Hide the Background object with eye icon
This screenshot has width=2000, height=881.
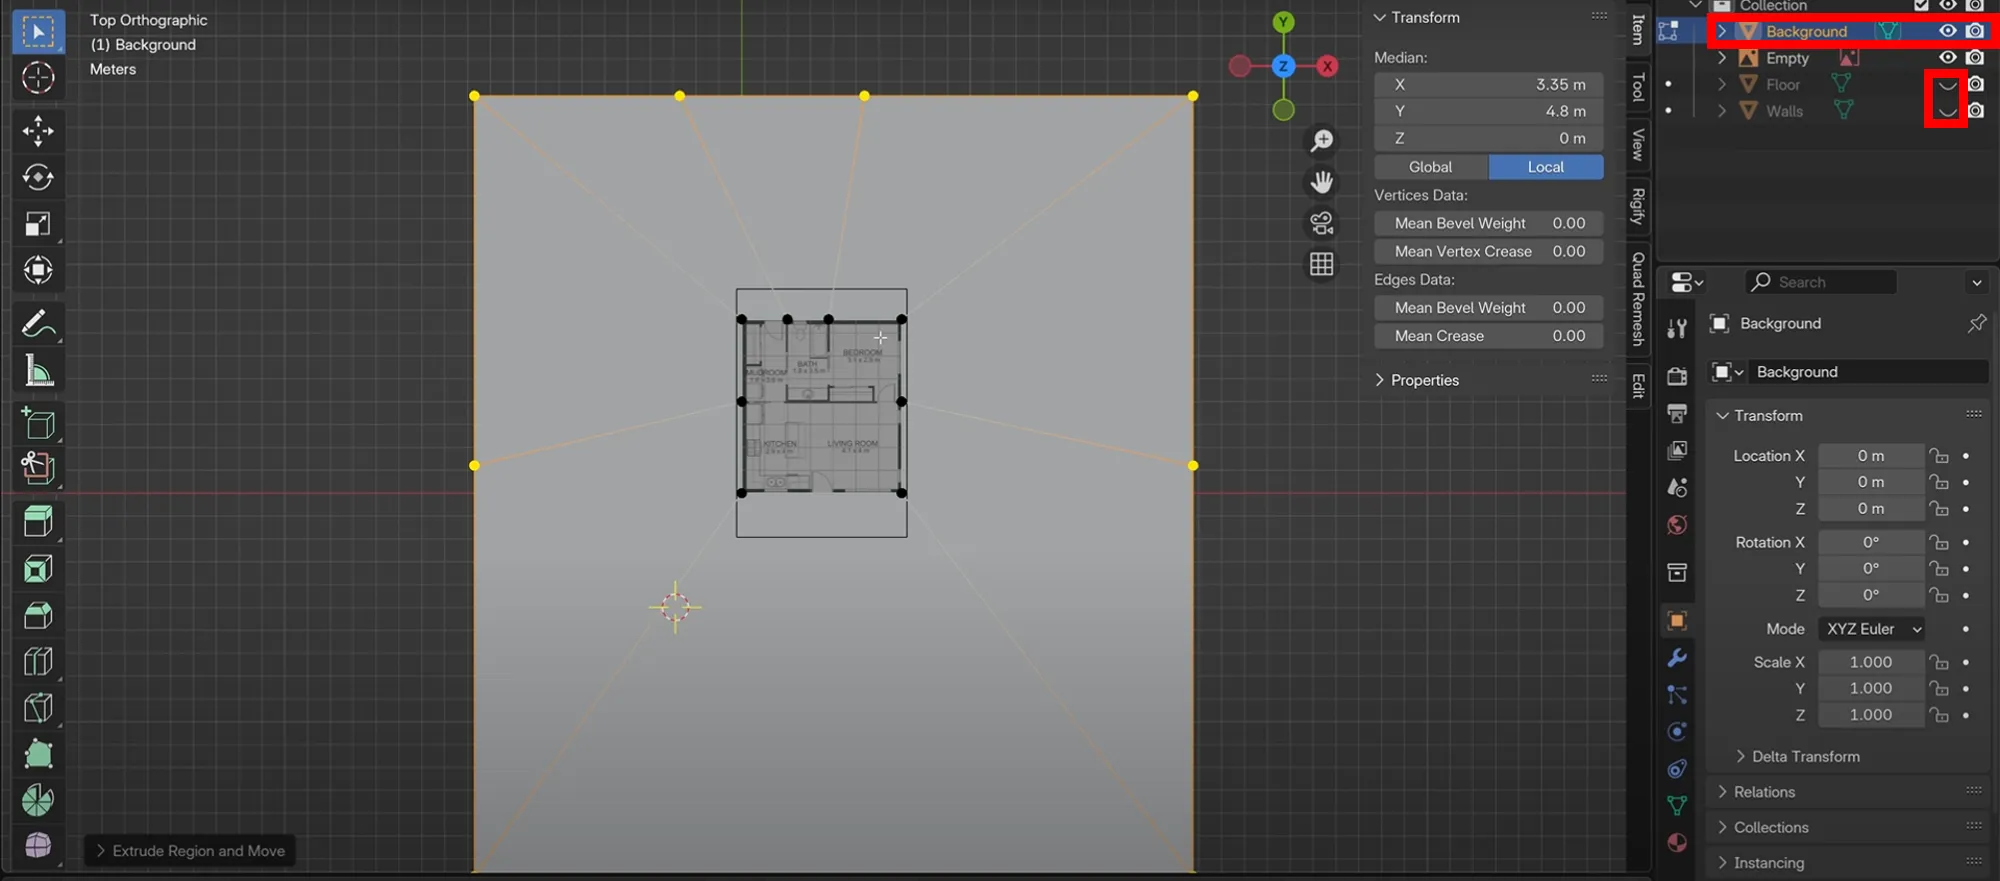[1947, 31]
